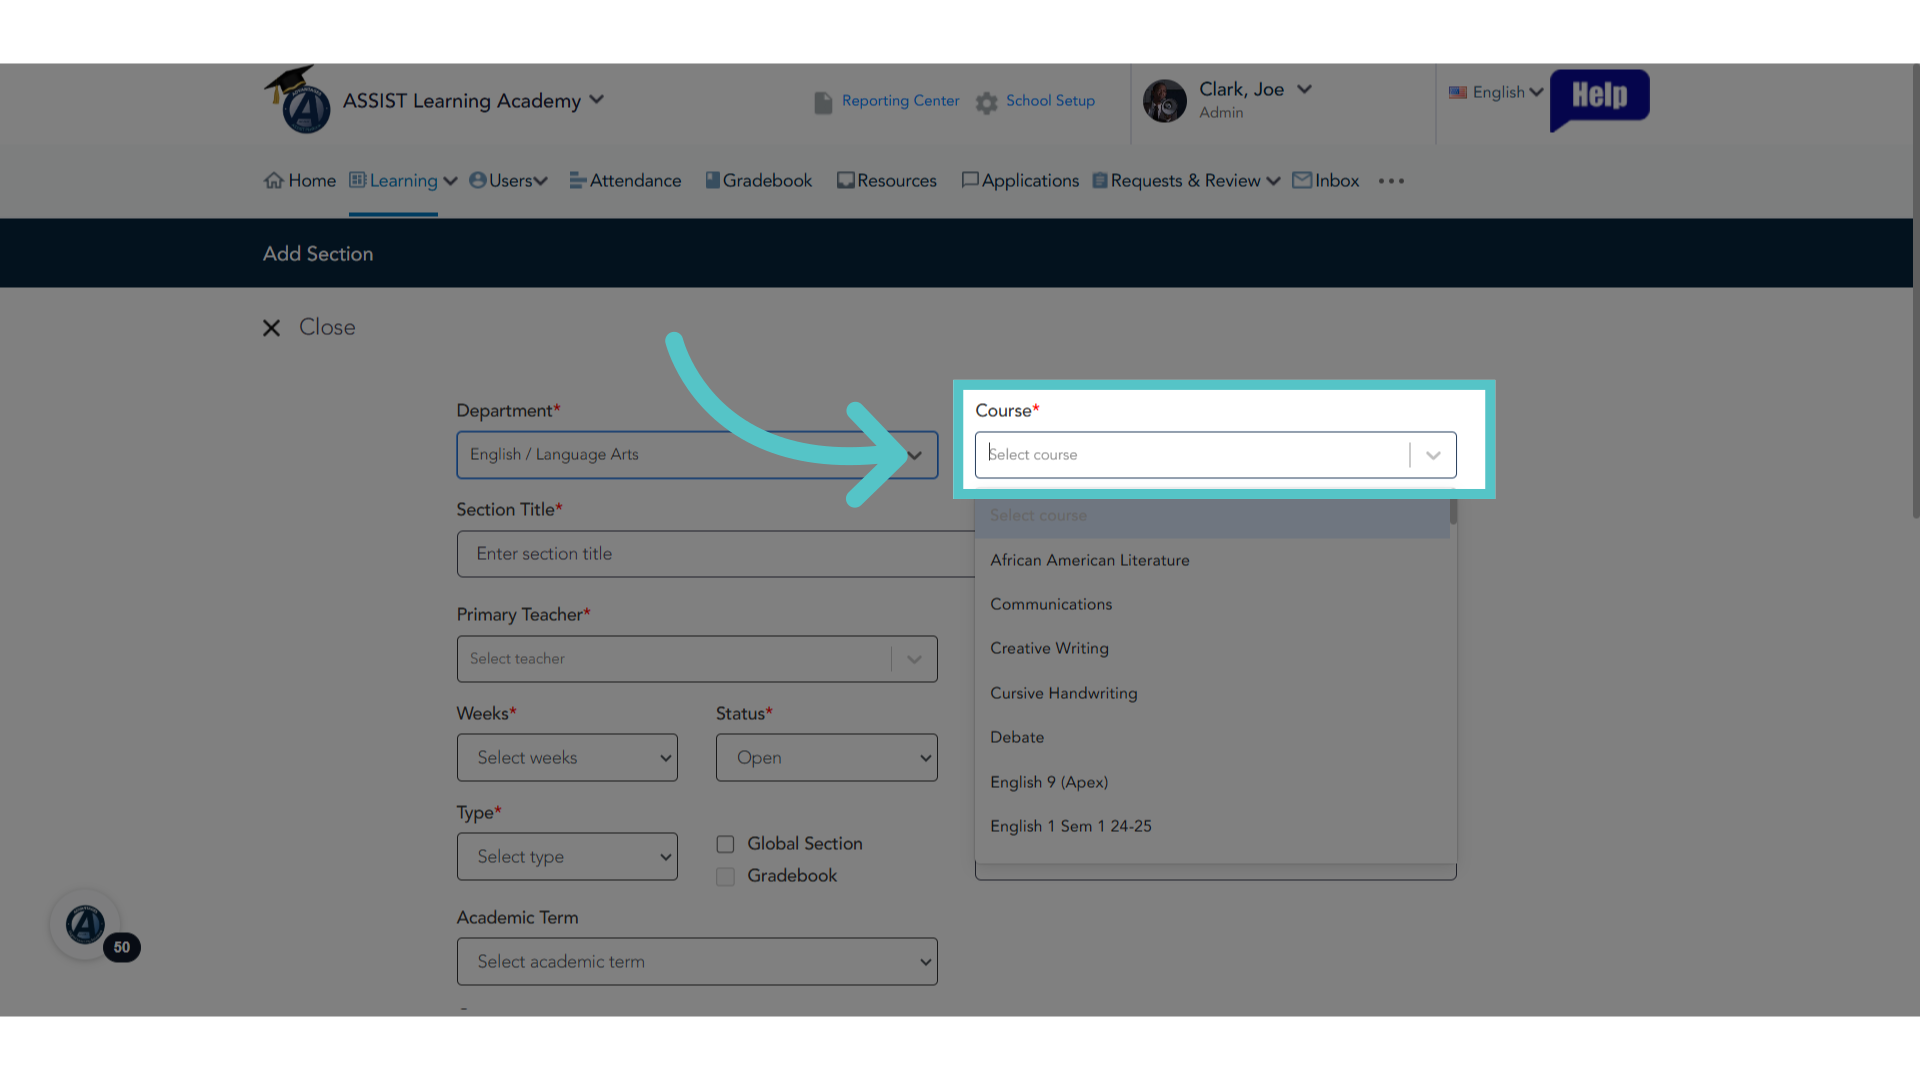Click Joe Clark's profile avatar
1920x1080 pixels.
pyautogui.click(x=1164, y=101)
